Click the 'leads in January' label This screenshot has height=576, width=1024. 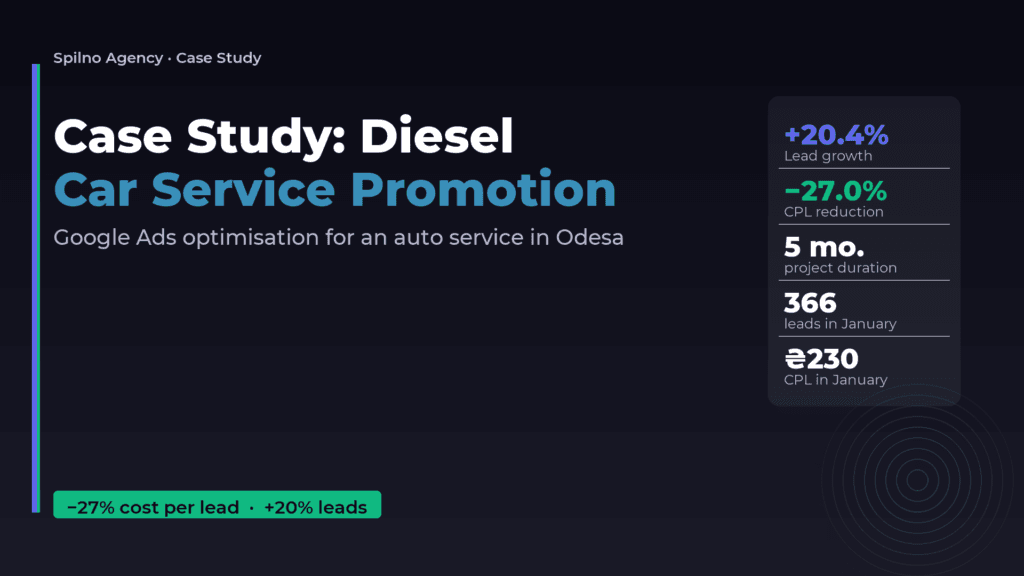pos(840,324)
